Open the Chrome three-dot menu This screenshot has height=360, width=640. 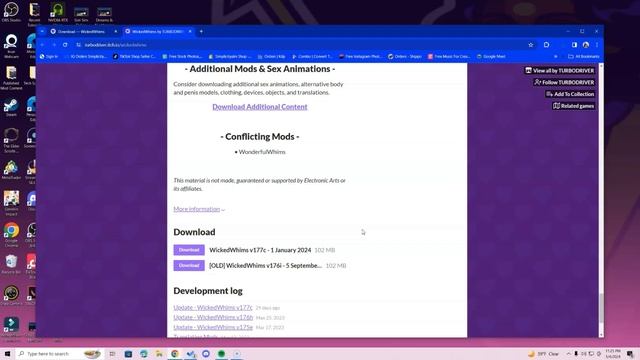[597, 45]
